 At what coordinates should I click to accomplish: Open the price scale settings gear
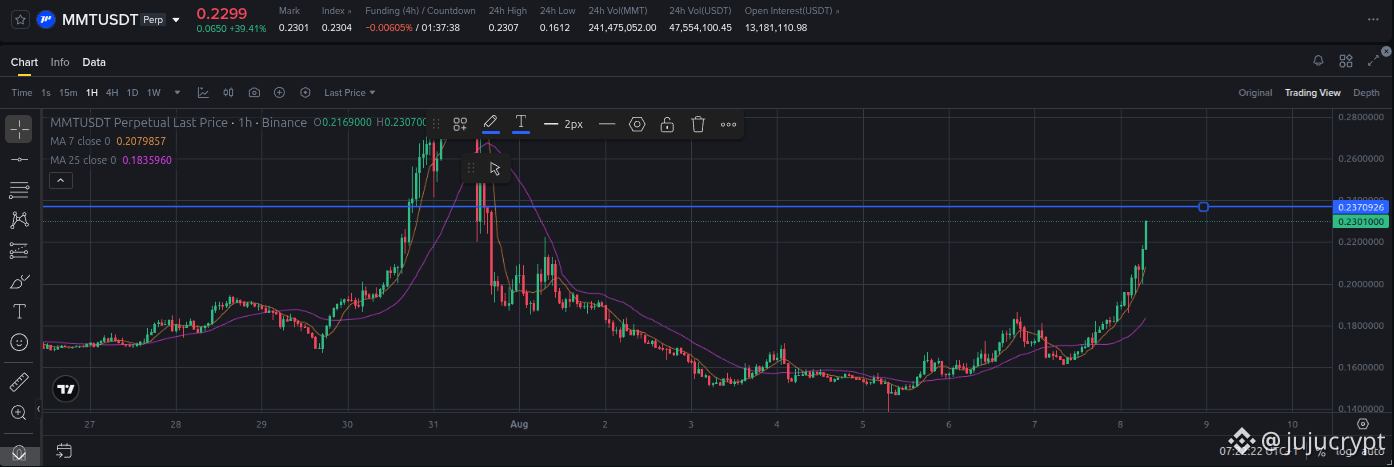[1363, 424]
